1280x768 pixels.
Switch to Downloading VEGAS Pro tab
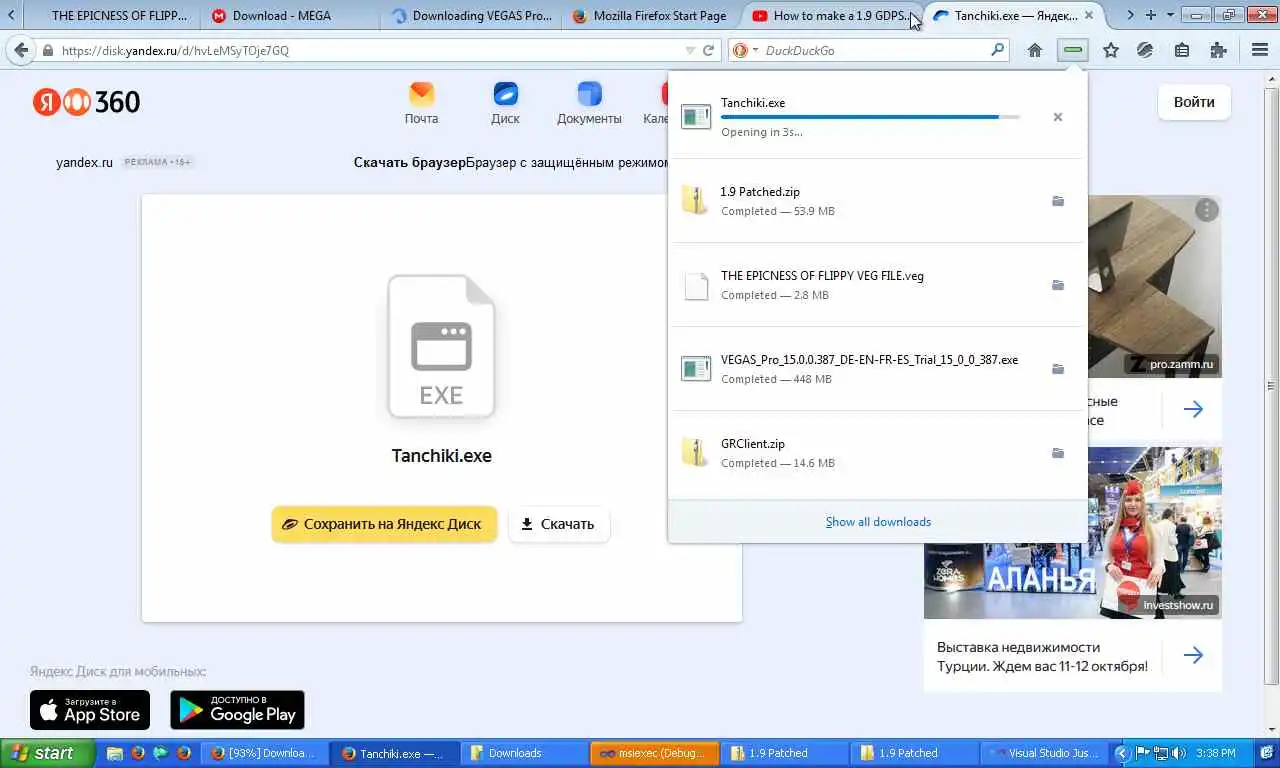(470, 16)
